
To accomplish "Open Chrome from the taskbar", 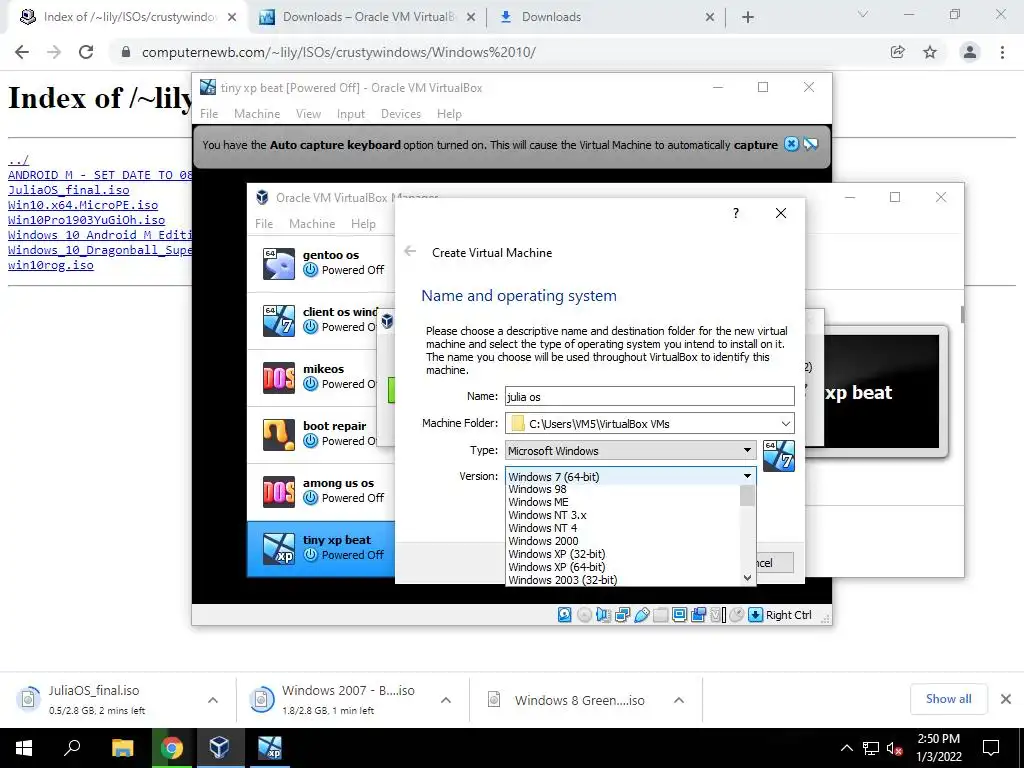I will (172, 748).
